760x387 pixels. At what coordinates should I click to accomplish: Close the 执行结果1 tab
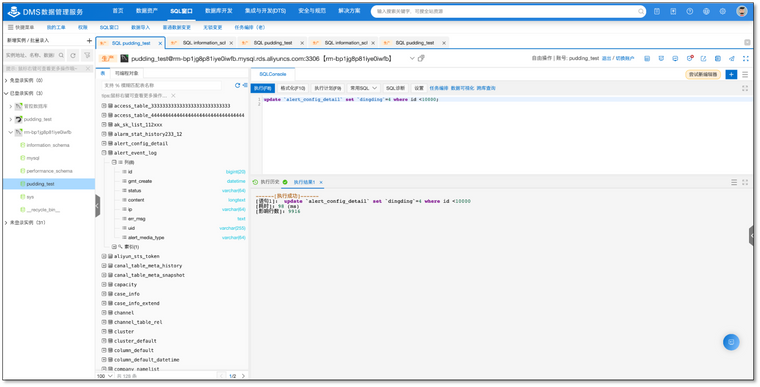(321, 182)
